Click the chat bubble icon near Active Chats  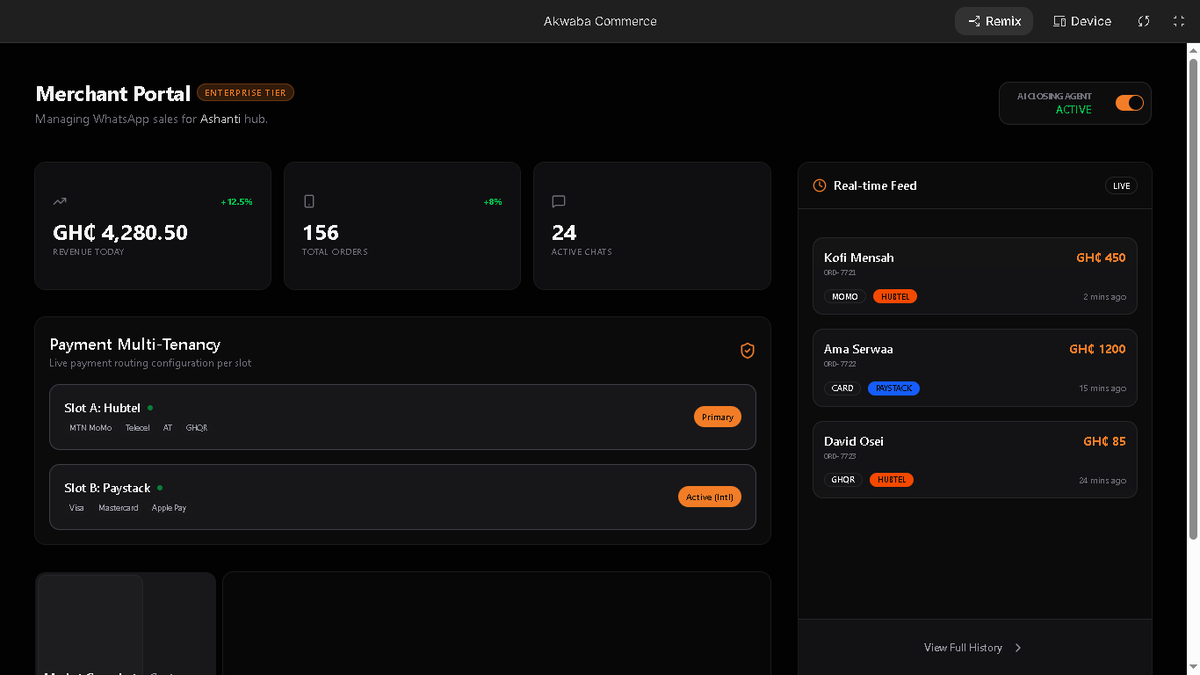coord(558,200)
